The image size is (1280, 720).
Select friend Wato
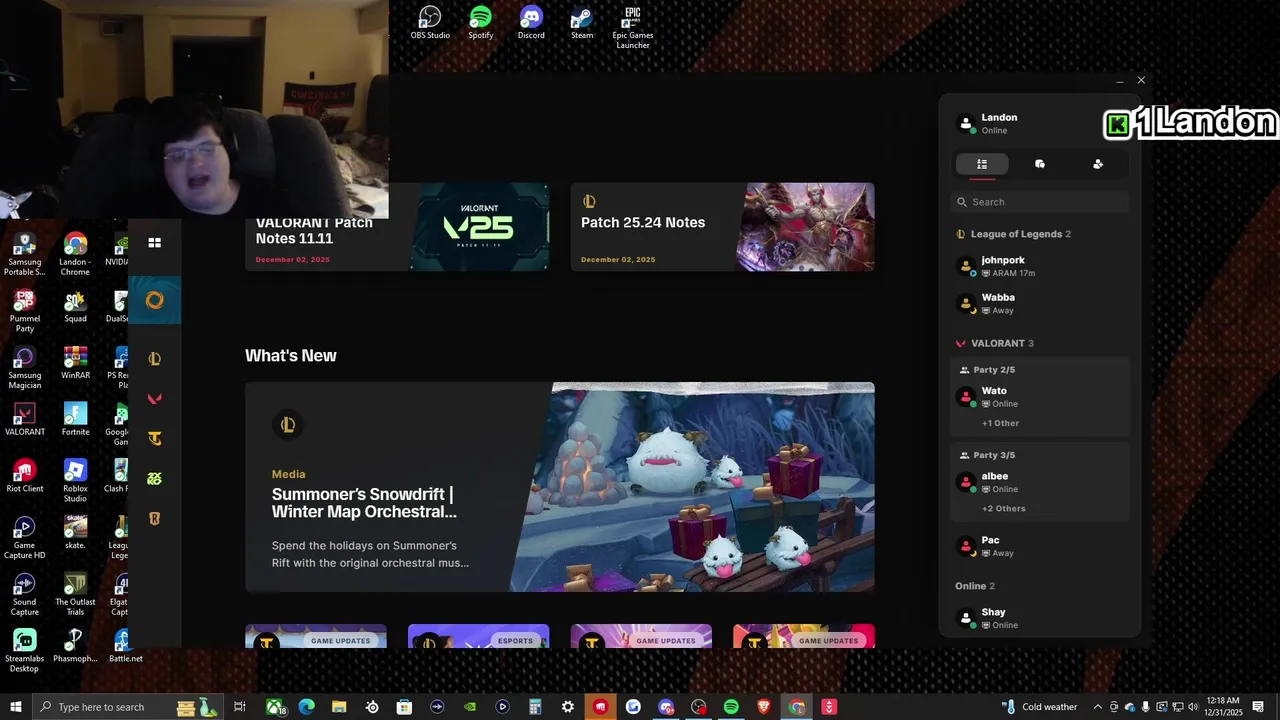(1040, 397)
